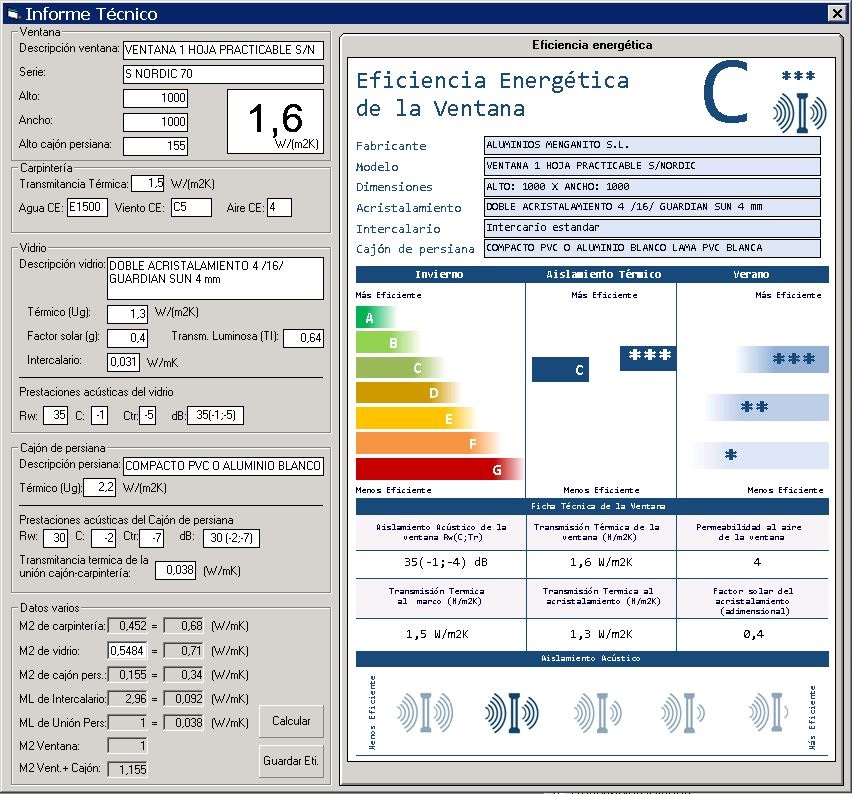Click the Descripción vidrio text area
The image size is (852, 794).
tap(215, 278)
